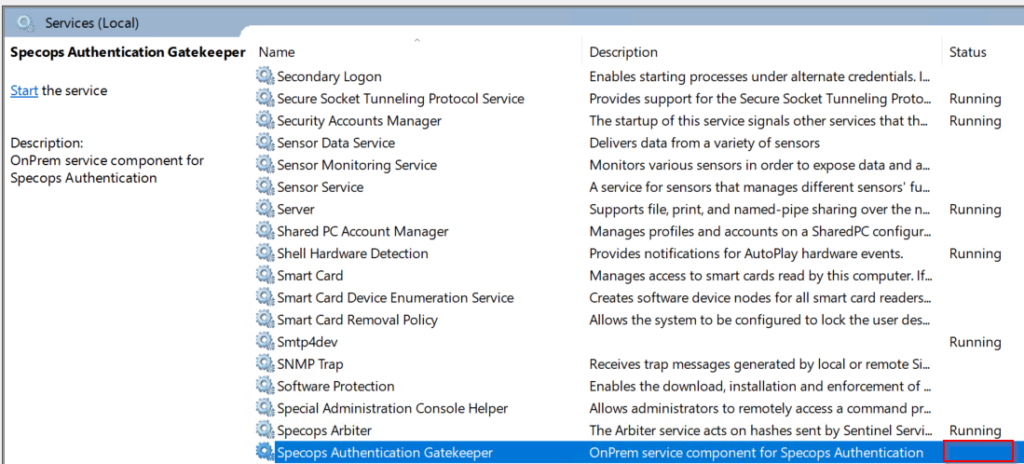Select Smart Card Removal Policy service
Screen dimensions: 1024x464
(357, 320)
